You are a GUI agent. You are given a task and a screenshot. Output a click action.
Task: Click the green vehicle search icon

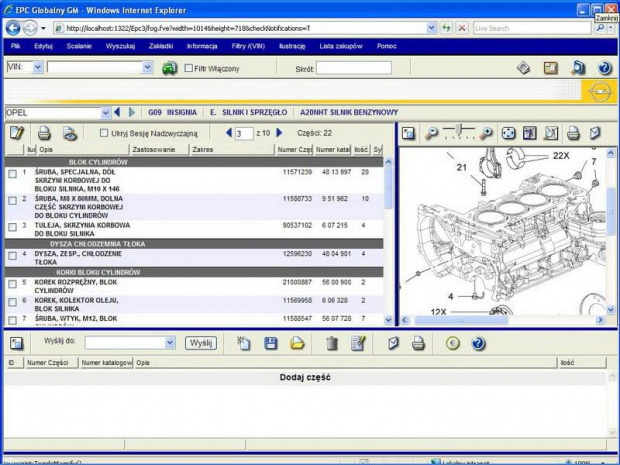(169, 68)
